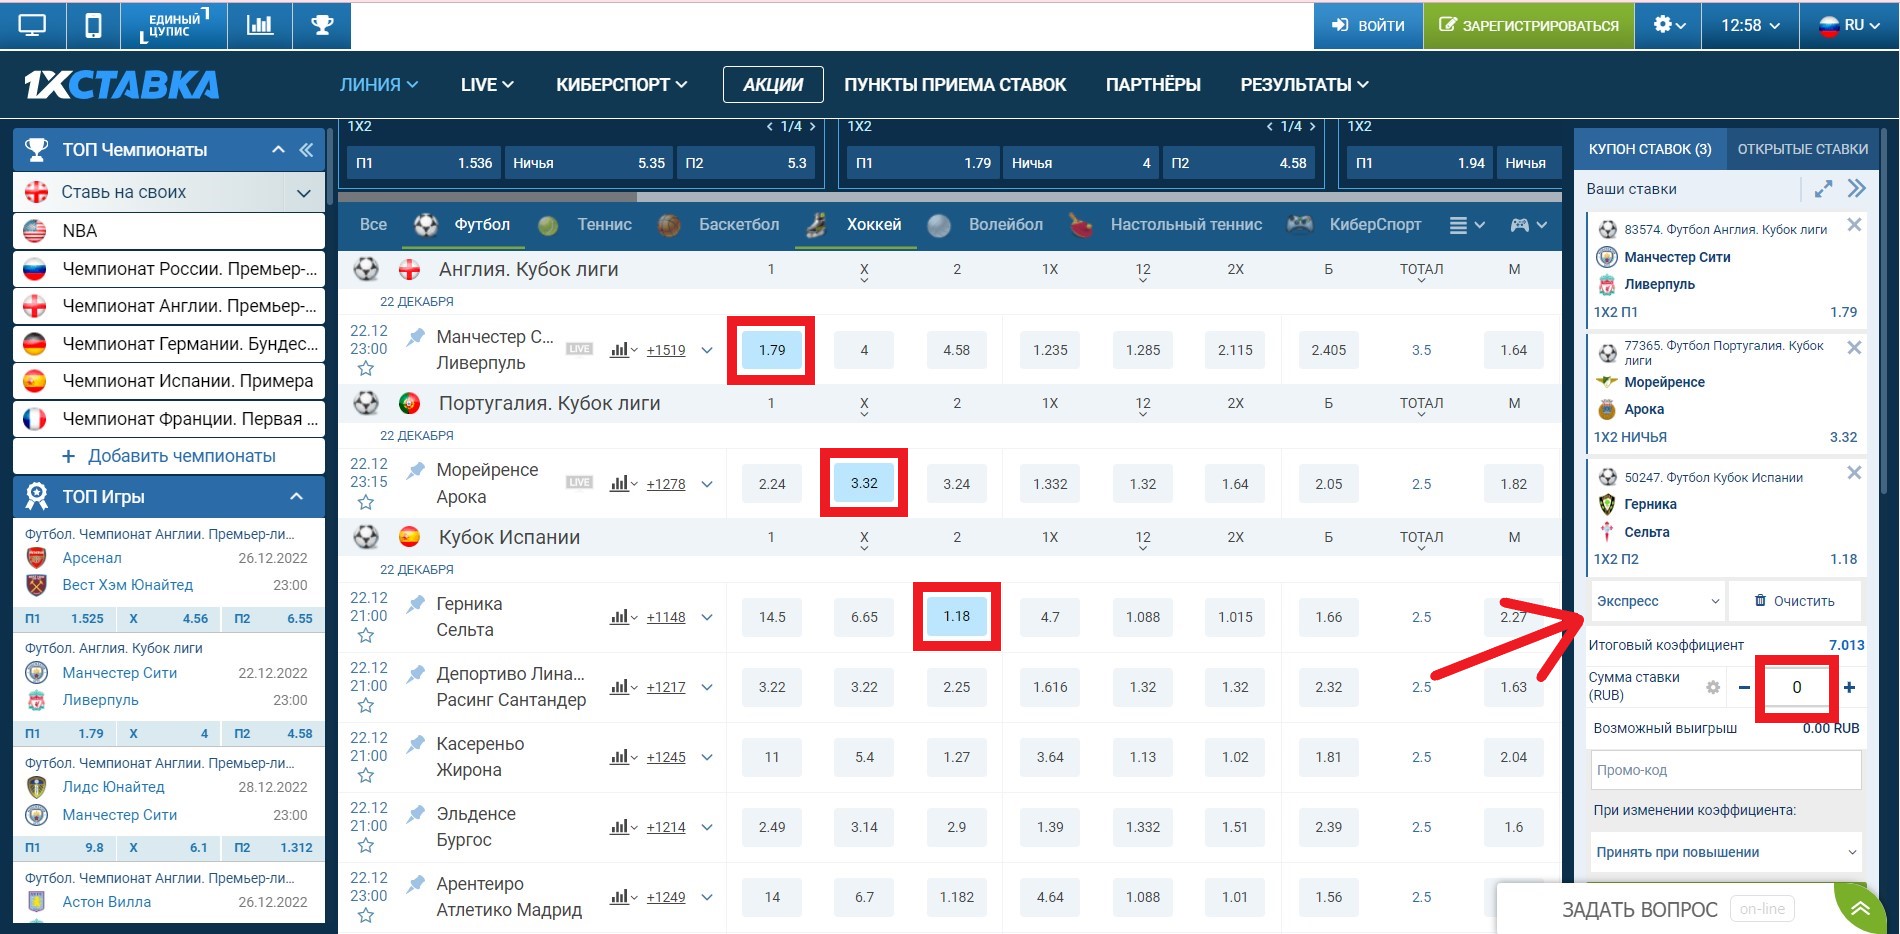Pin the Морейренсе–Арока match
Viewport: 1900px width, 934px height.
tap(416, 471)
